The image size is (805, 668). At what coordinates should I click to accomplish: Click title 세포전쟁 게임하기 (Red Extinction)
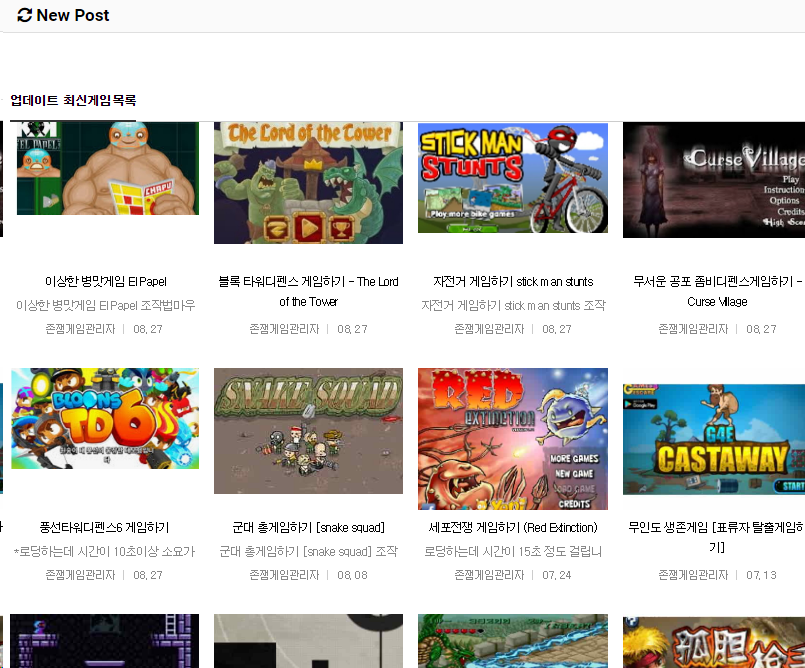click(x=513, y=527)
